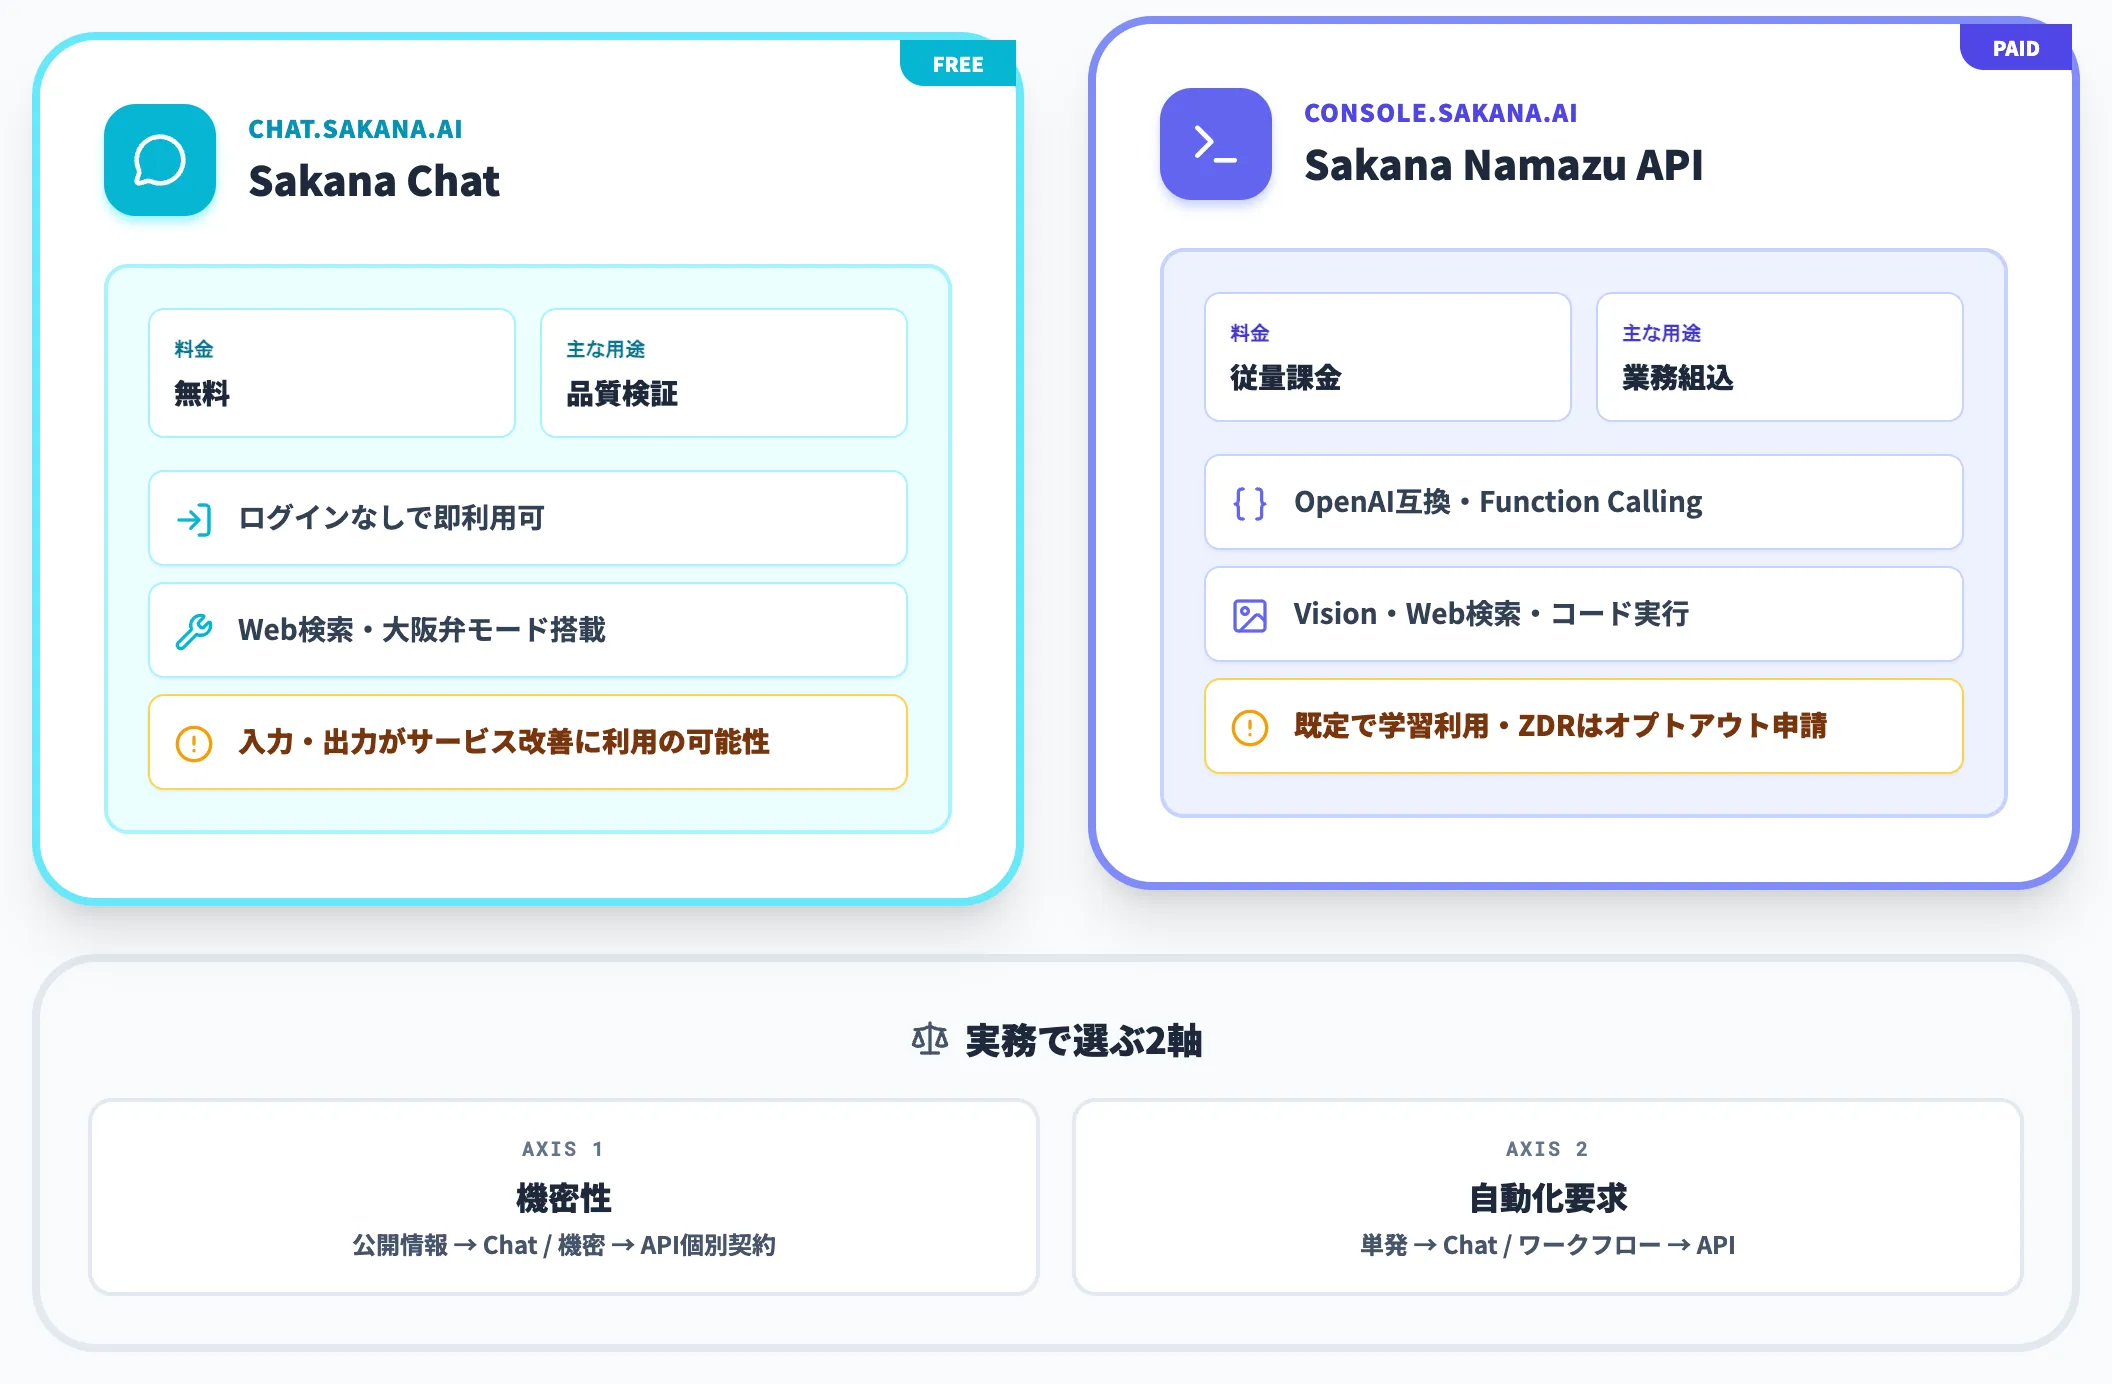2112x1384 pixels.
Task: Click the ログインなしで即利用可 text
Action: 391,518
